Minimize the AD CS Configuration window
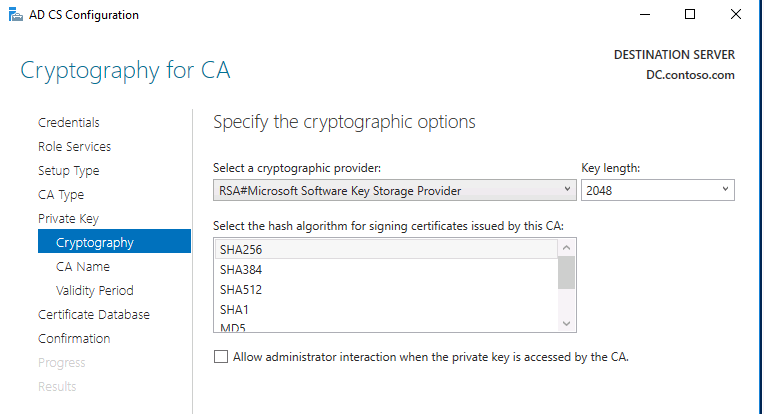Viewport: 764px width, 414px height. click(x=644, y=15)
